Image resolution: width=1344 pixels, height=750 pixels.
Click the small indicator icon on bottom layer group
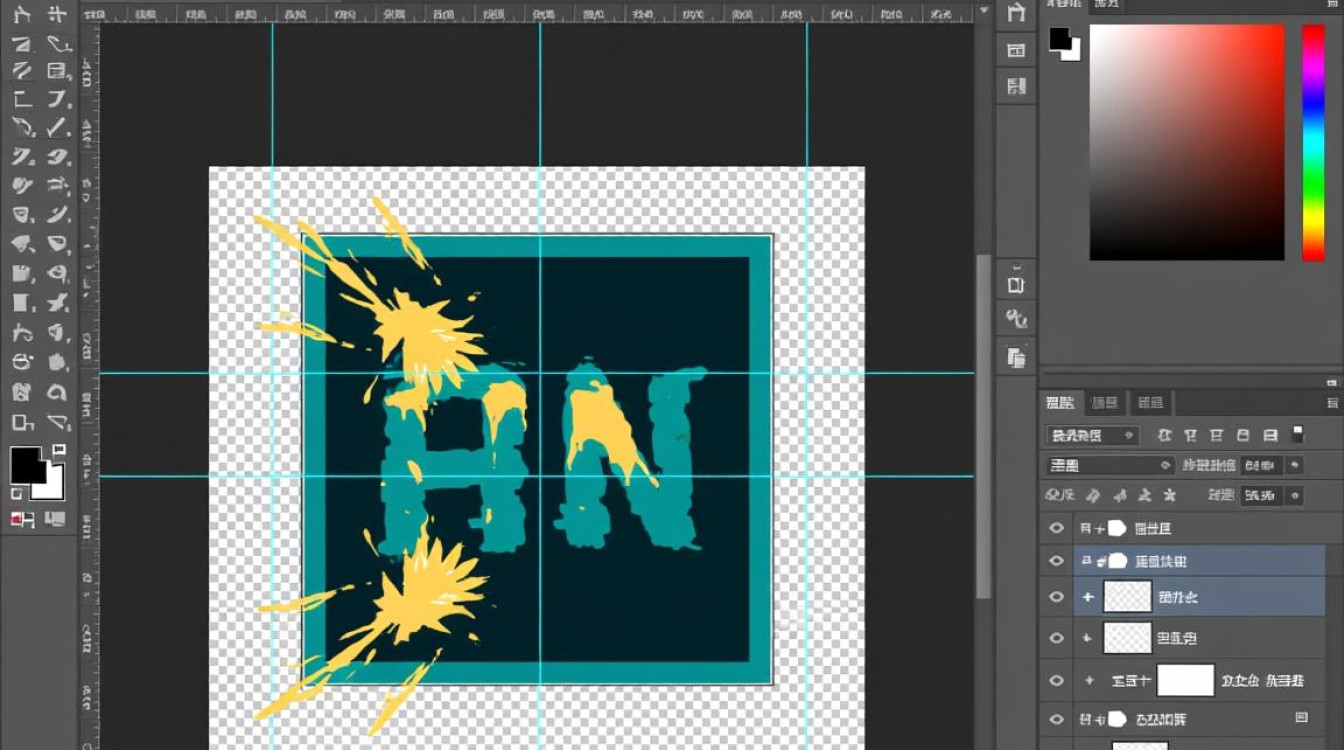coord(1301,718)
